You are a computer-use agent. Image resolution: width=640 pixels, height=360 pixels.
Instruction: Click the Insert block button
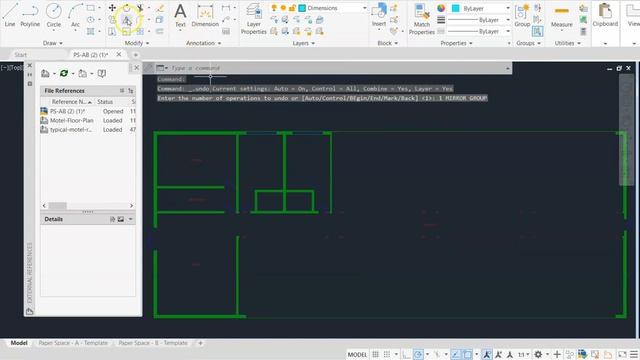point(379,16)
